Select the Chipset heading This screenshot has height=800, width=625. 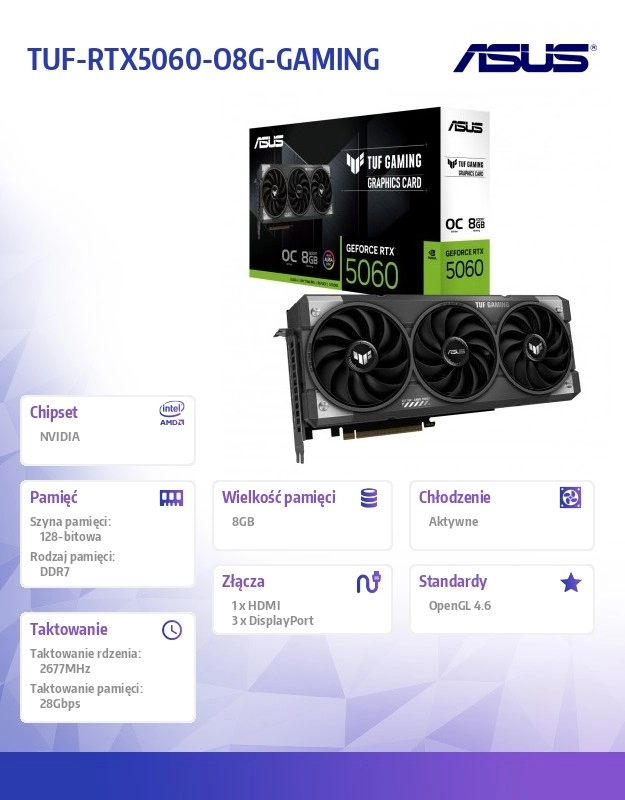point(54,412)
